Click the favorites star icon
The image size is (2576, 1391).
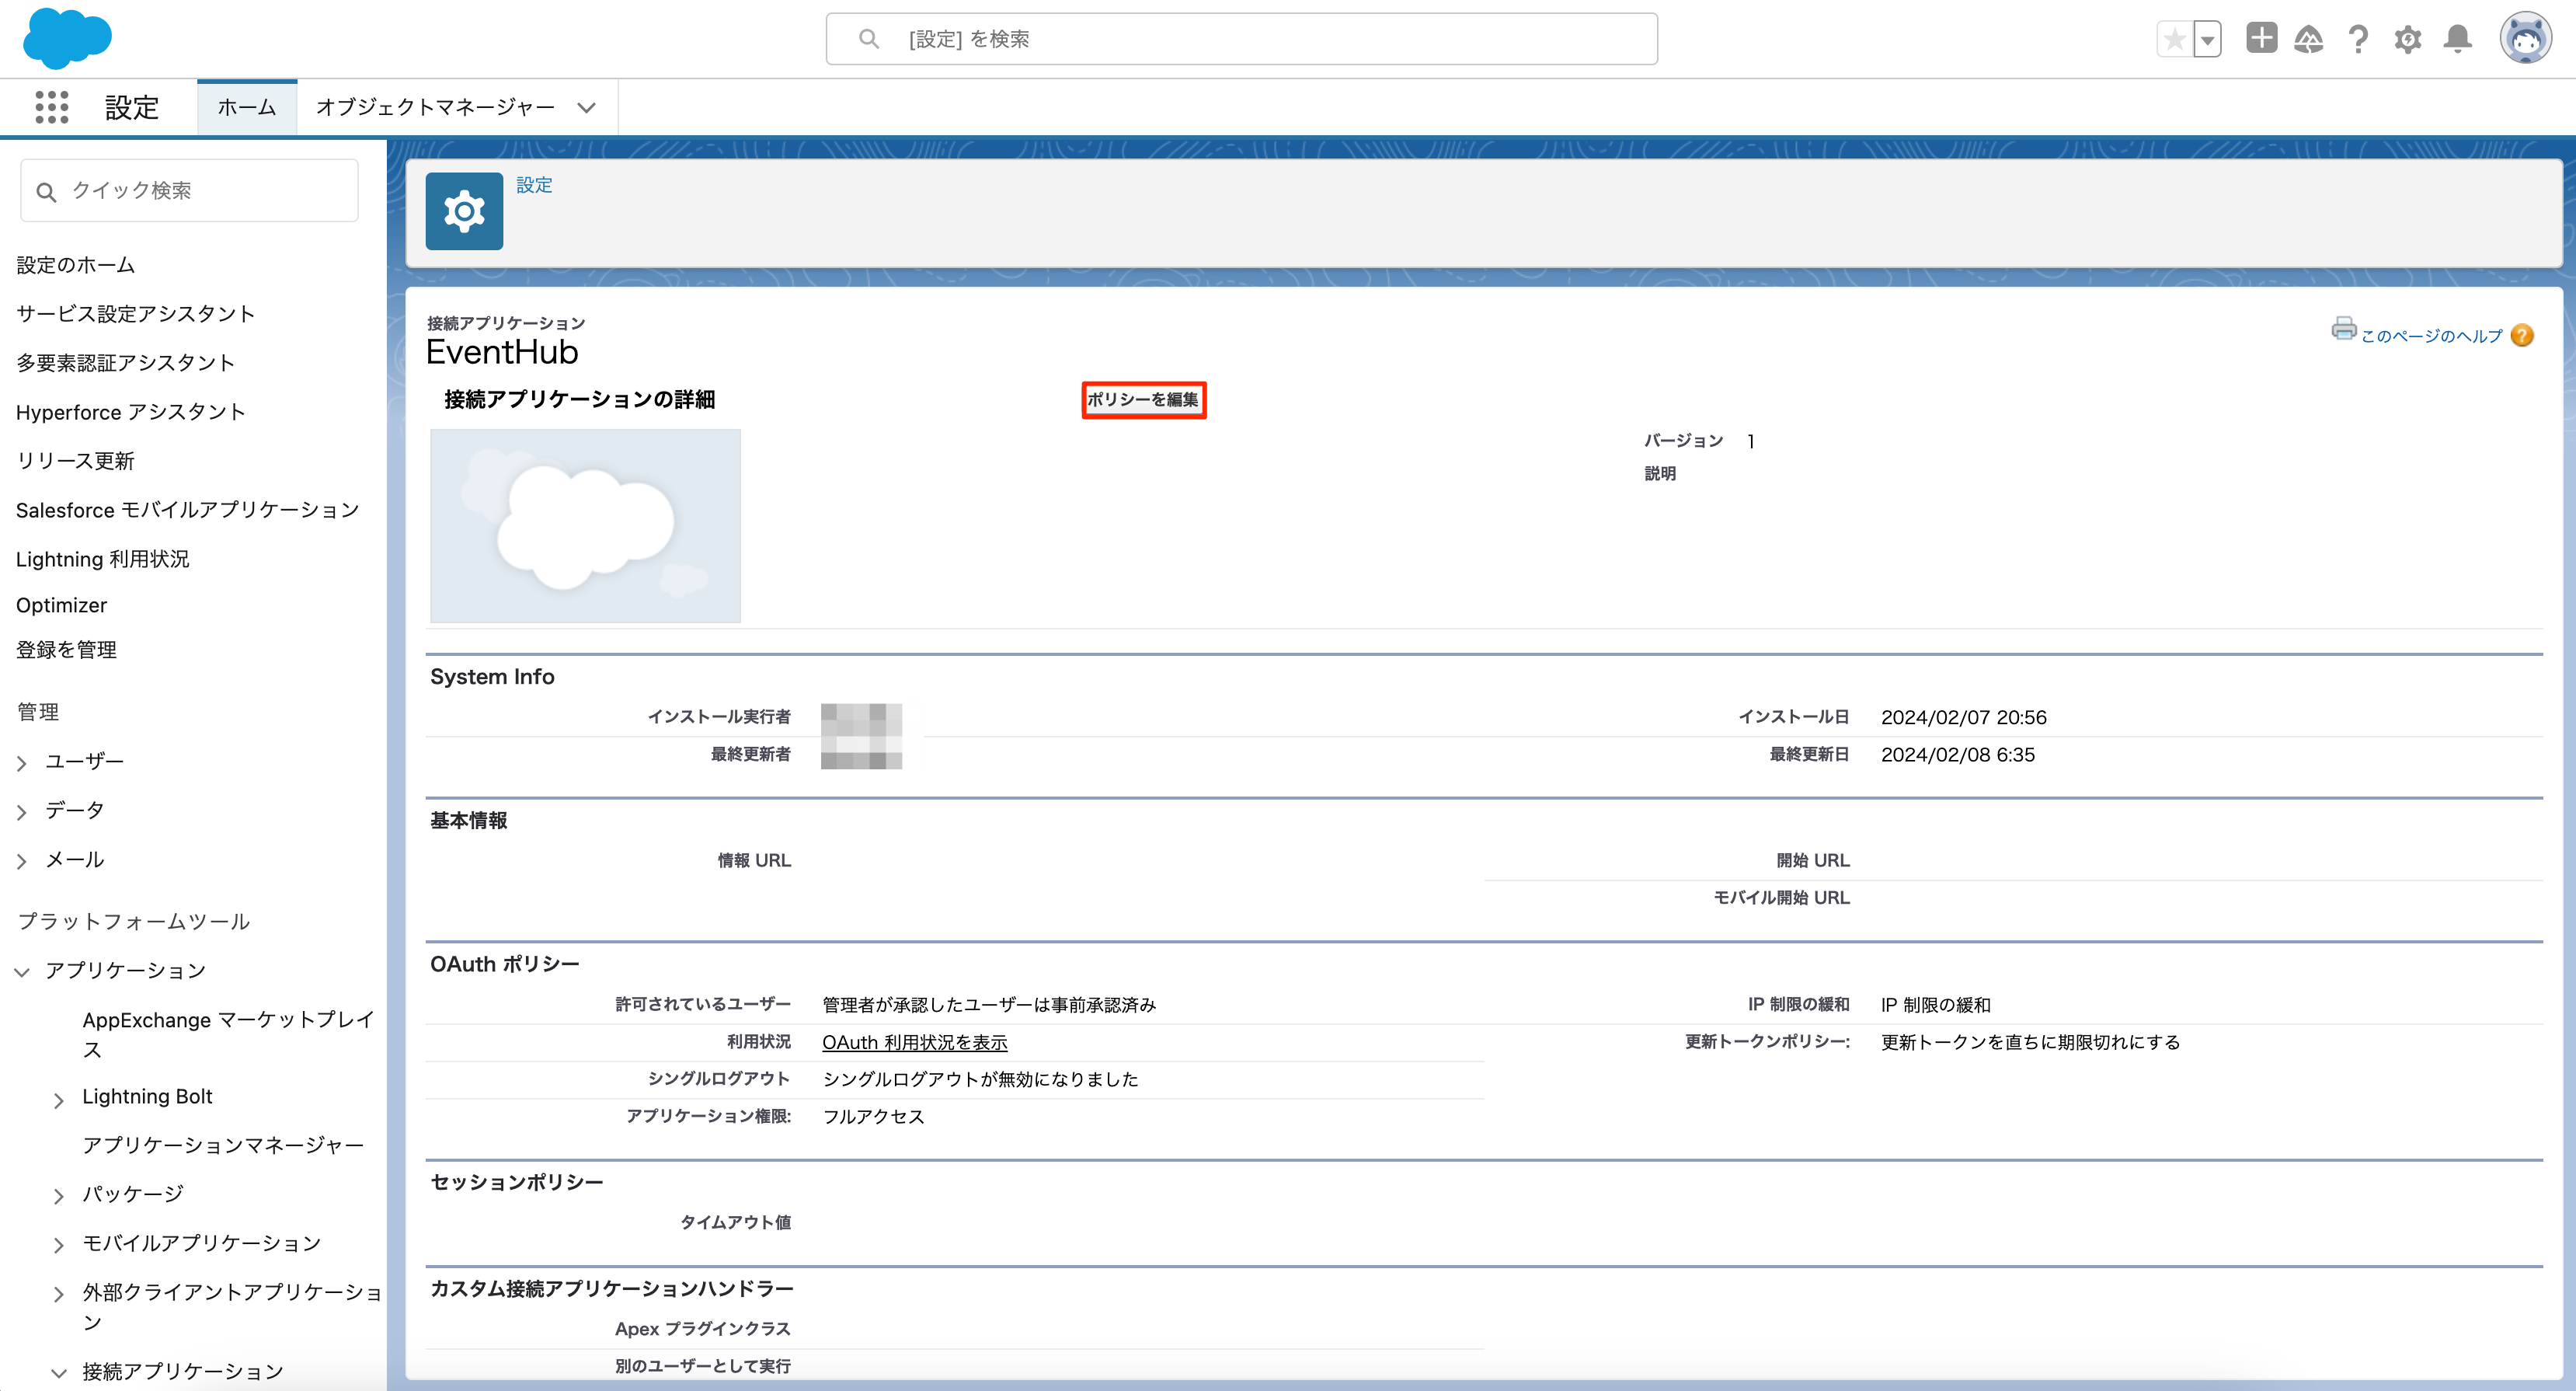[2174, 39]
